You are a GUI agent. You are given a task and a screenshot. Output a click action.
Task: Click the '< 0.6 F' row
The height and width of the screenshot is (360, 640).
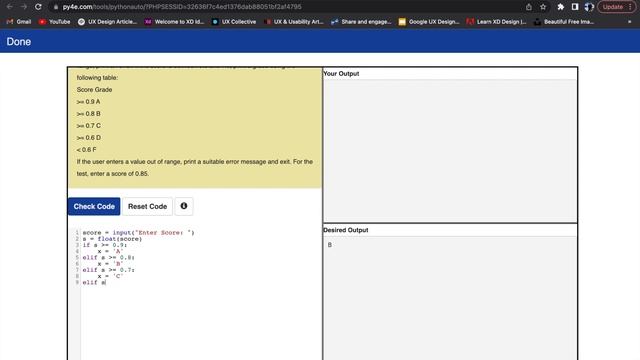click(87, 150)
